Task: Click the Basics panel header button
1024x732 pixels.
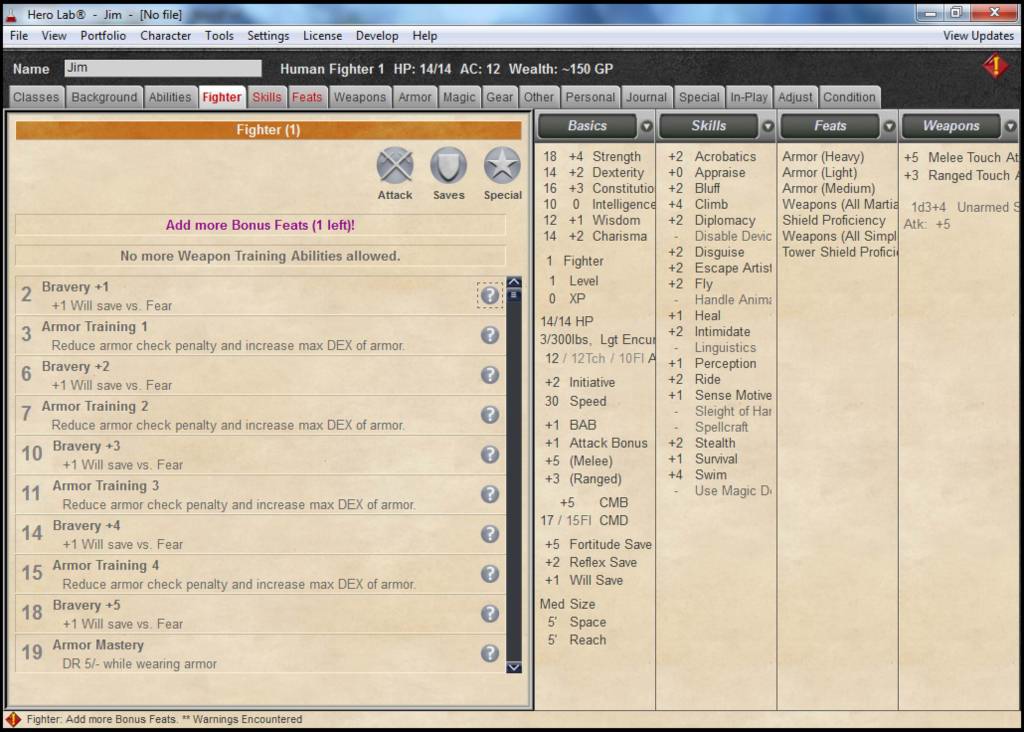Action: point(586,126)
